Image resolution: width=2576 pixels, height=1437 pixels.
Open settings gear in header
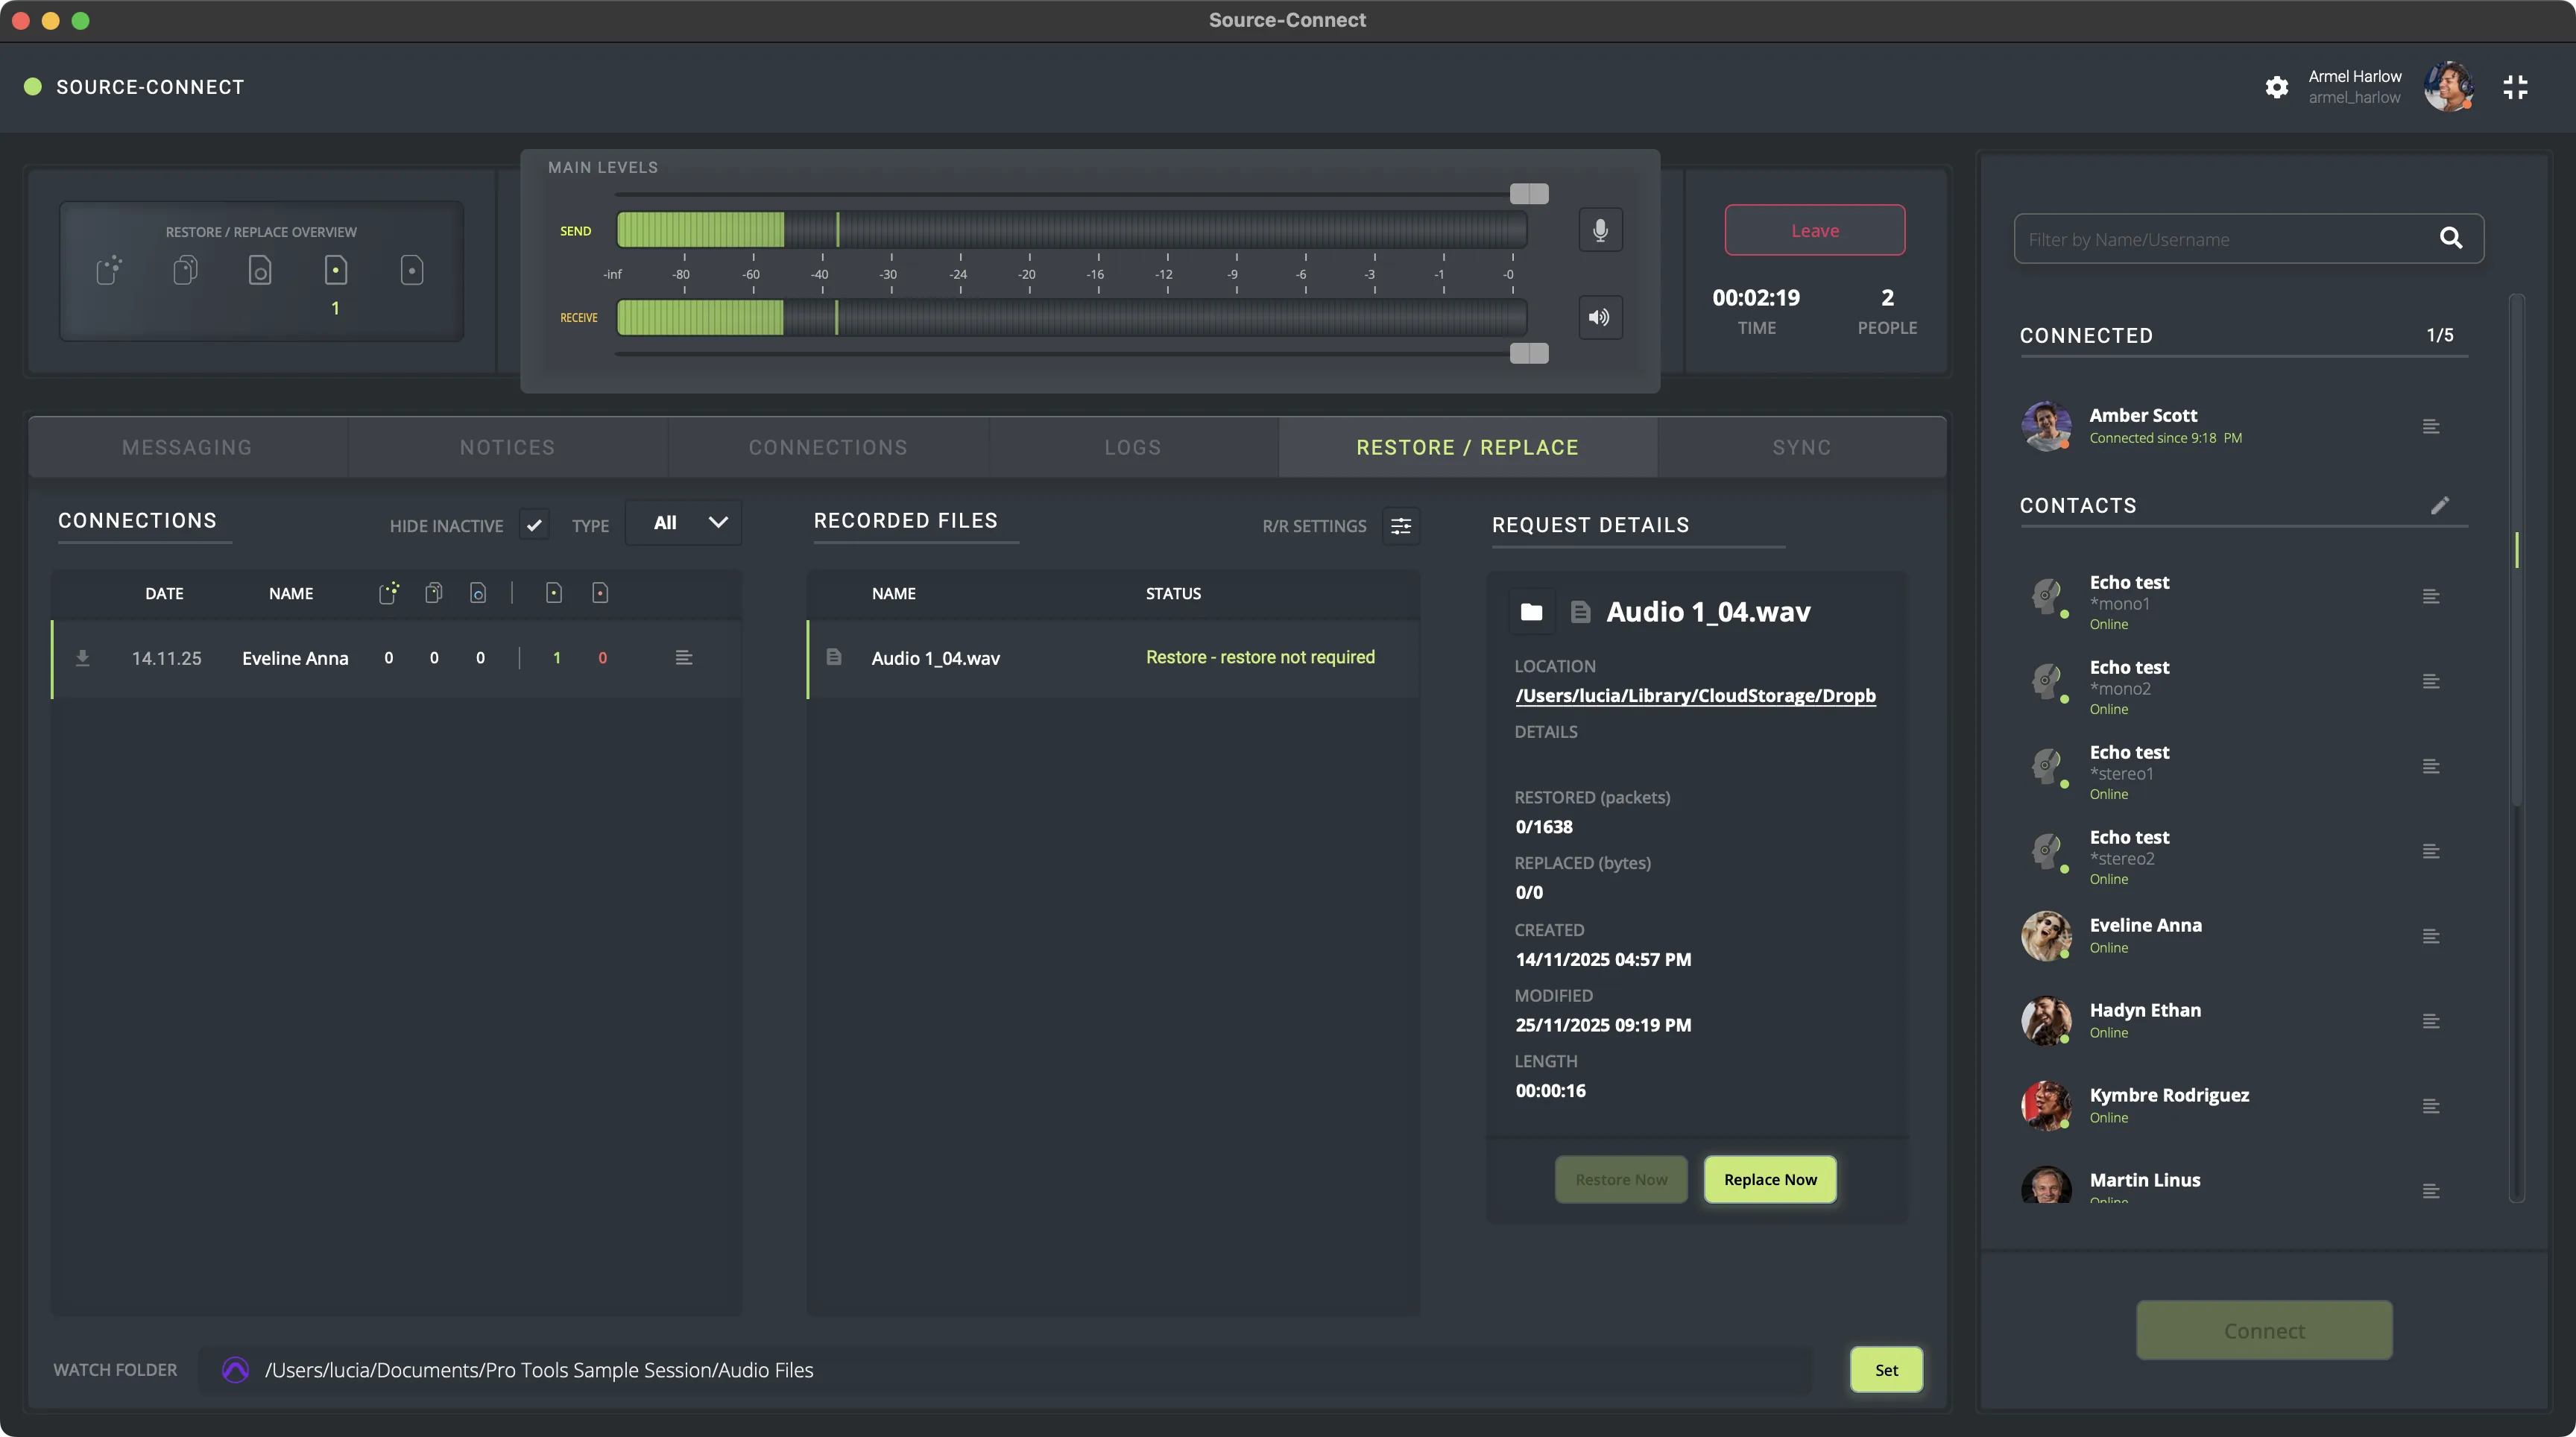pyautogui.click(x=2277, y=87)
